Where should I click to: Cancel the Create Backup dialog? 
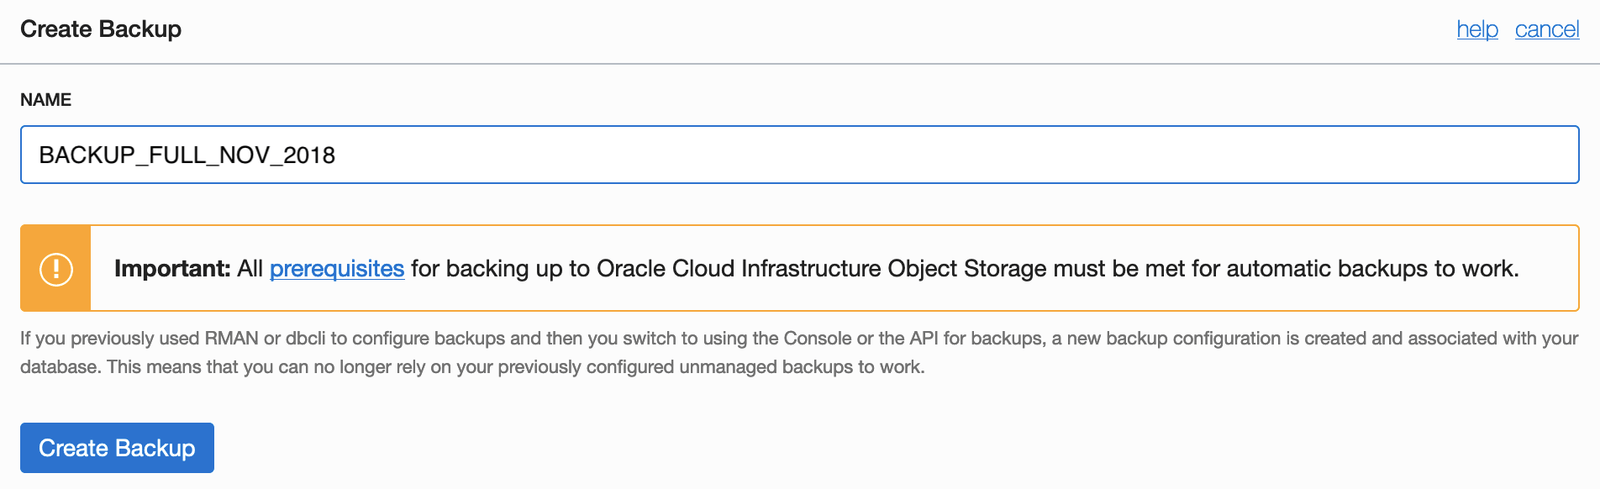point(1547,30)
